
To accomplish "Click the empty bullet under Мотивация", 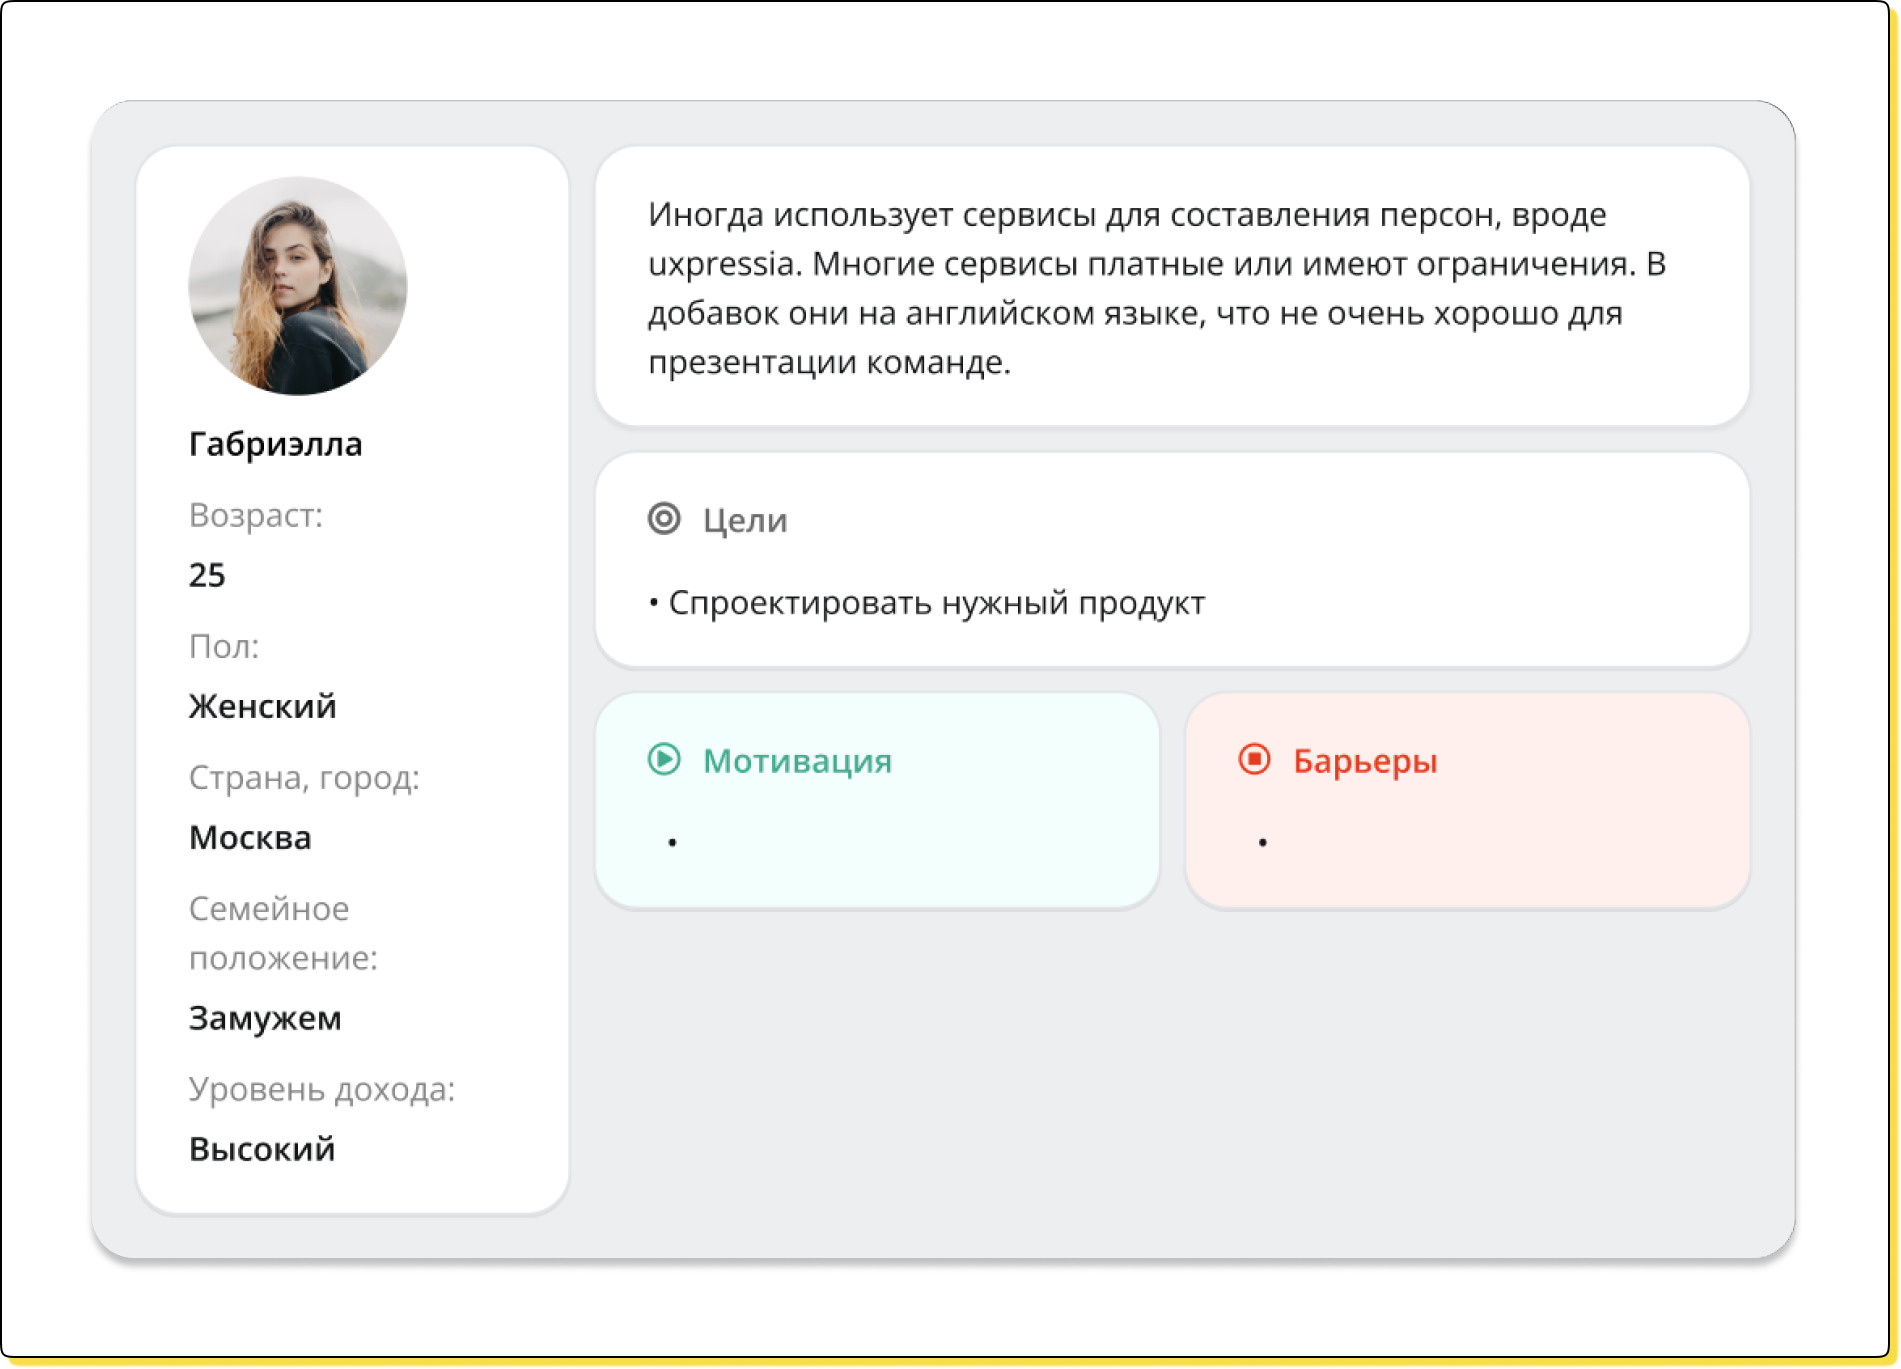I will pyautogui.click(x=672, y=843).
